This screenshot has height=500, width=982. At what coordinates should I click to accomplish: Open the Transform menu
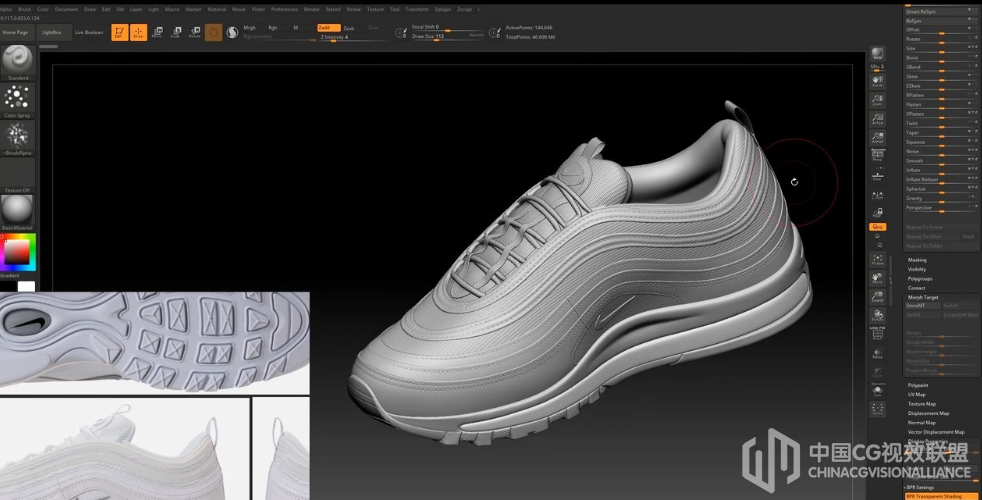pos(417,9)
